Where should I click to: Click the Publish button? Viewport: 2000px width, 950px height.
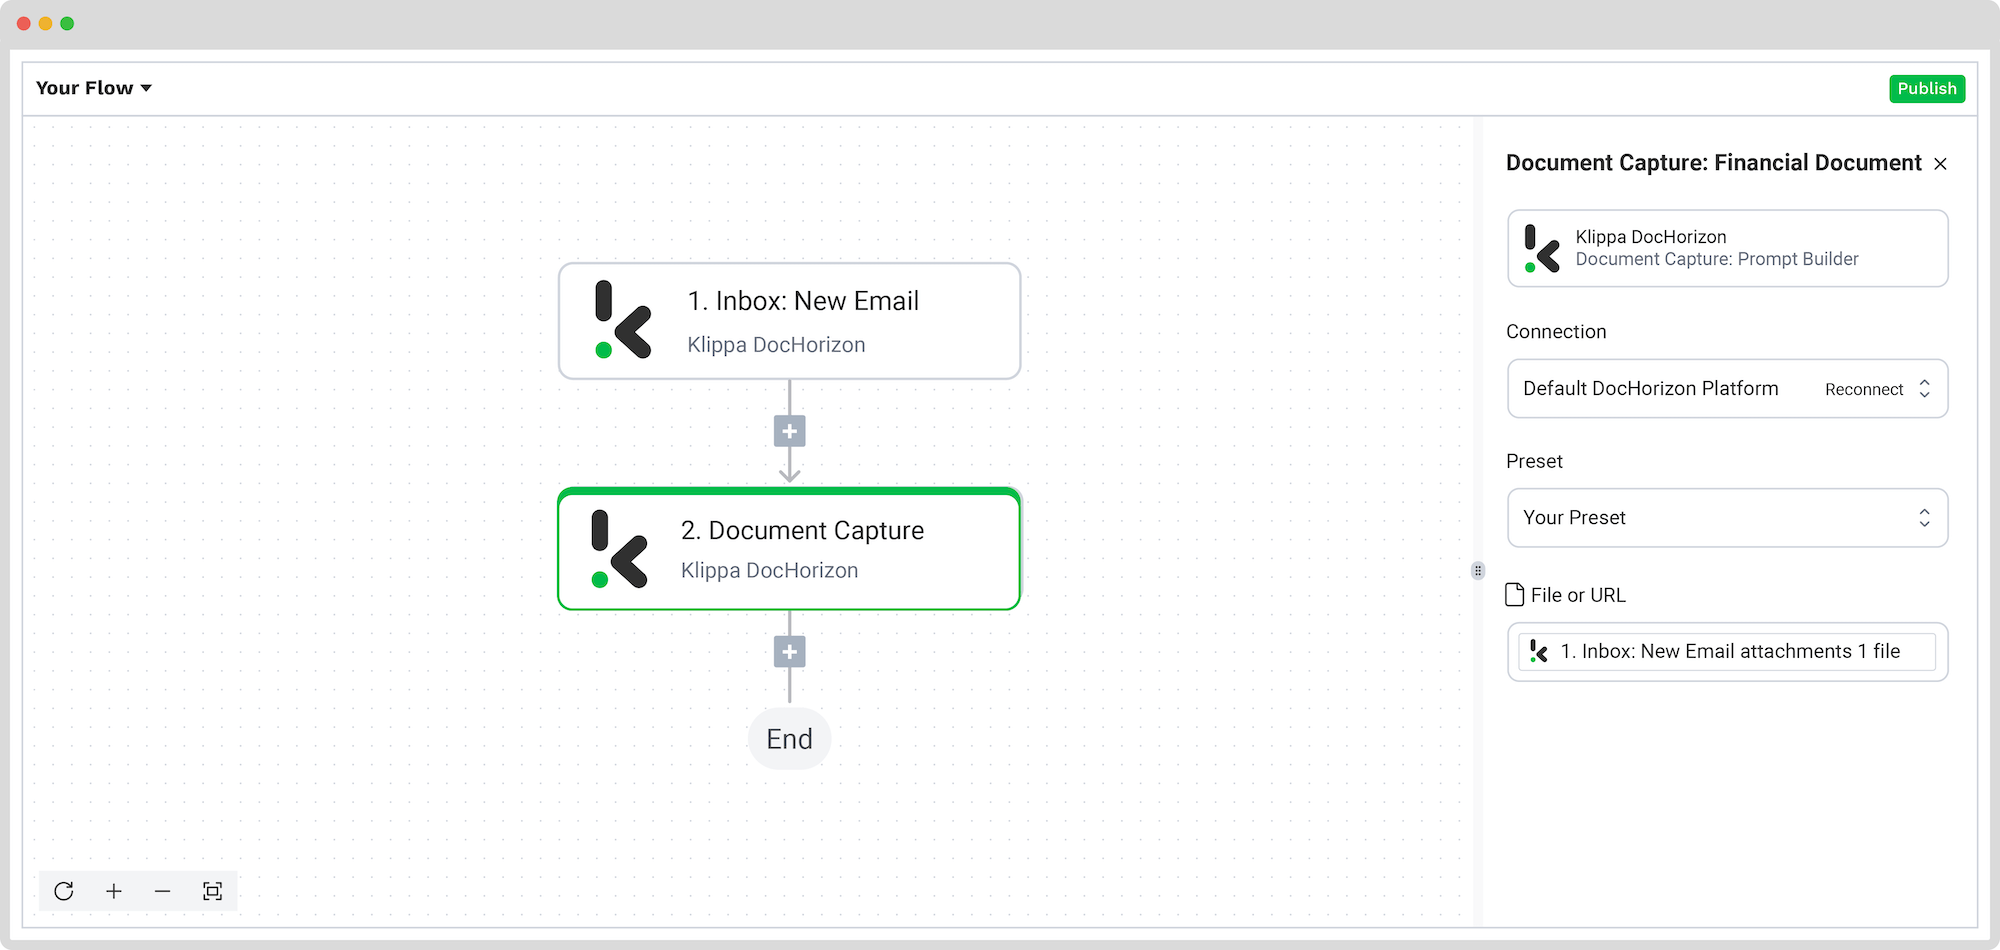click(1927, 89)
